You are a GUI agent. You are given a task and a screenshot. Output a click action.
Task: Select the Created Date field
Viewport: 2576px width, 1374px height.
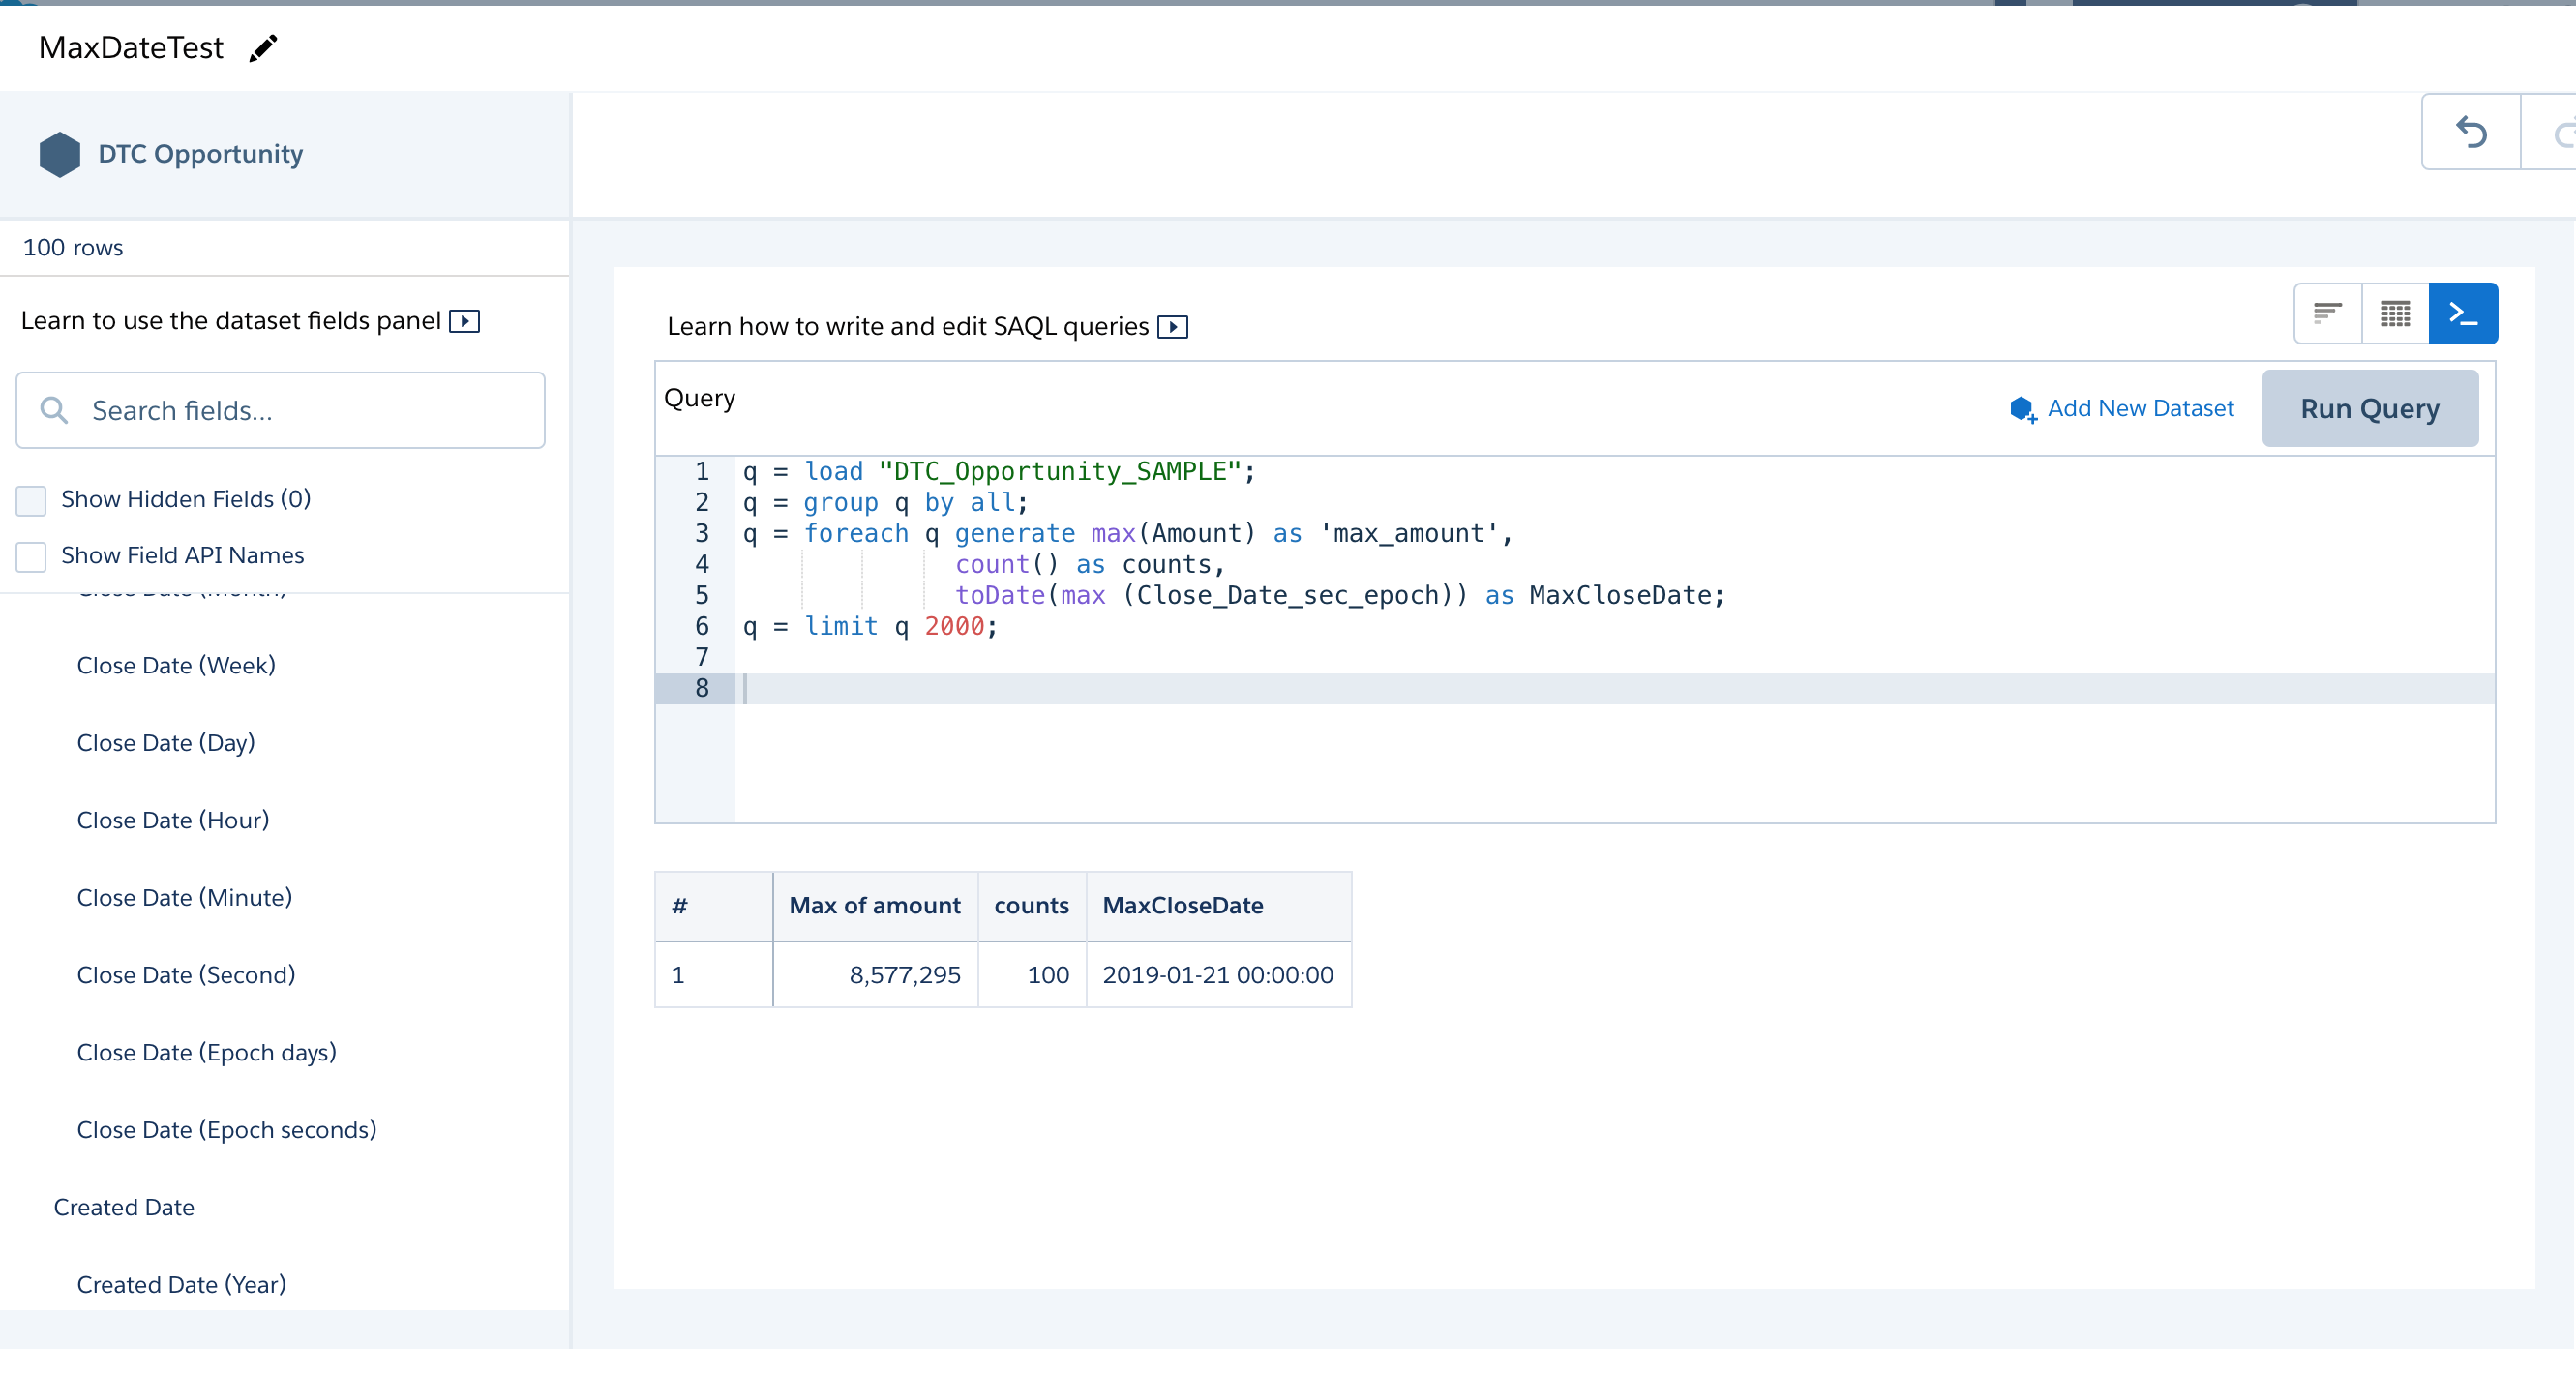point(124,1207)
